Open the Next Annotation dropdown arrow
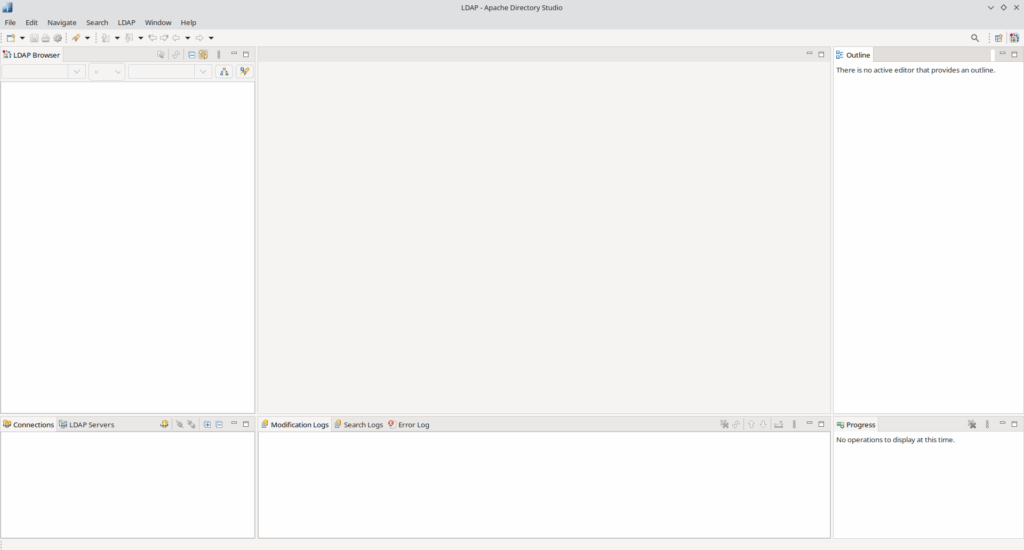This screenshot has width=1024, height=550. click(x=118, y=38)
